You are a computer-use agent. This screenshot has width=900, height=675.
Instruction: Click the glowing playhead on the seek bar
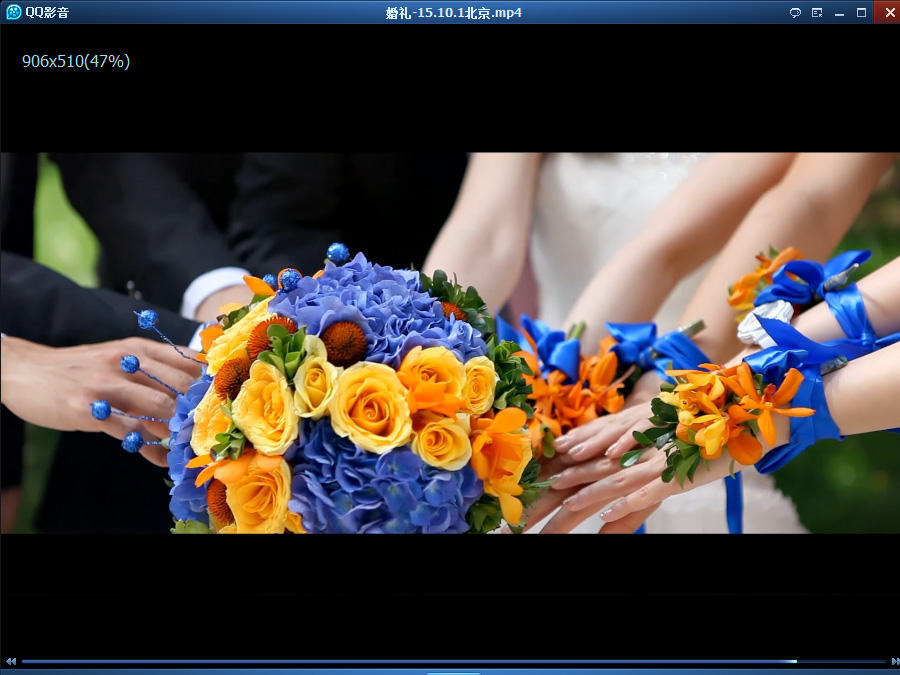(792, 661)
